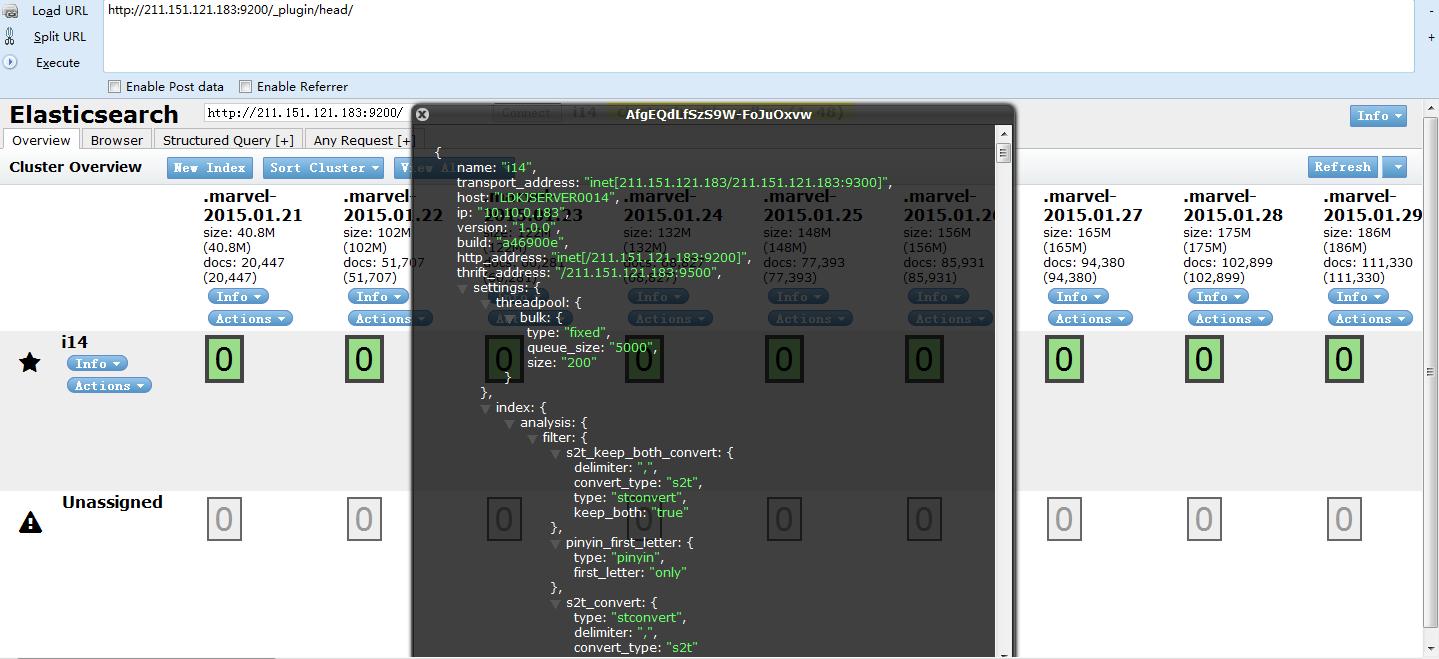1439x659 pixels.
Task: Click the New Index button
Action: pyautogui.click(x=210, y=168)
